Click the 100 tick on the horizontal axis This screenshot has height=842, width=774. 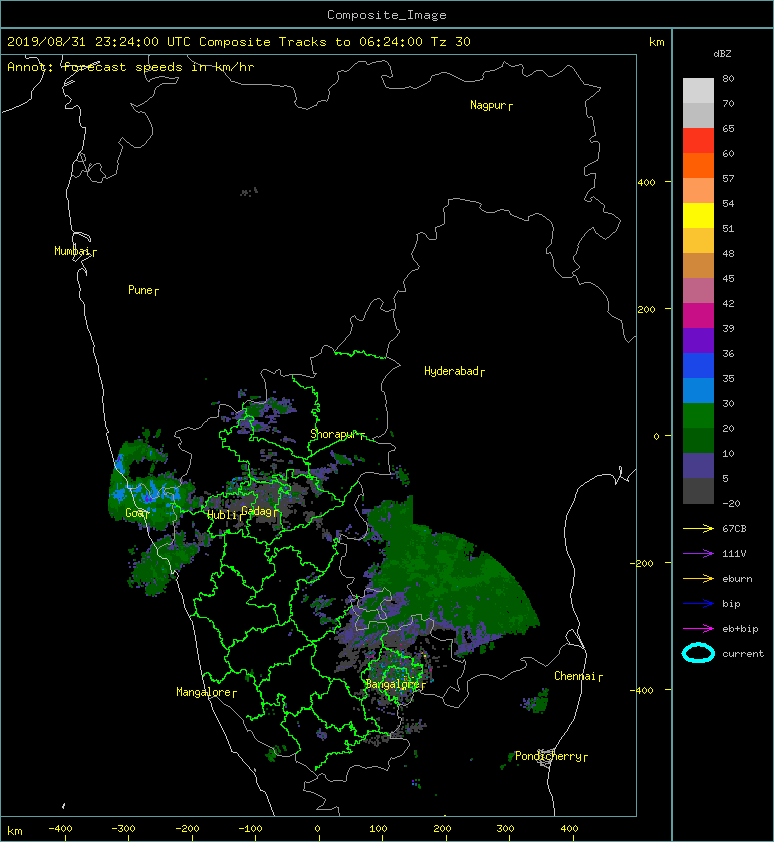tap(379, 829)
